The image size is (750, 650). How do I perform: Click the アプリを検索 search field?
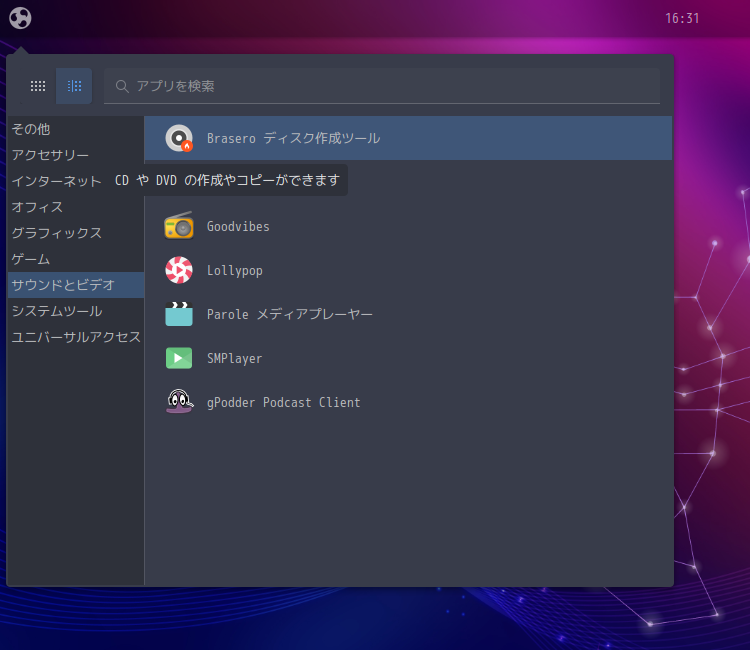coord(382,86)
